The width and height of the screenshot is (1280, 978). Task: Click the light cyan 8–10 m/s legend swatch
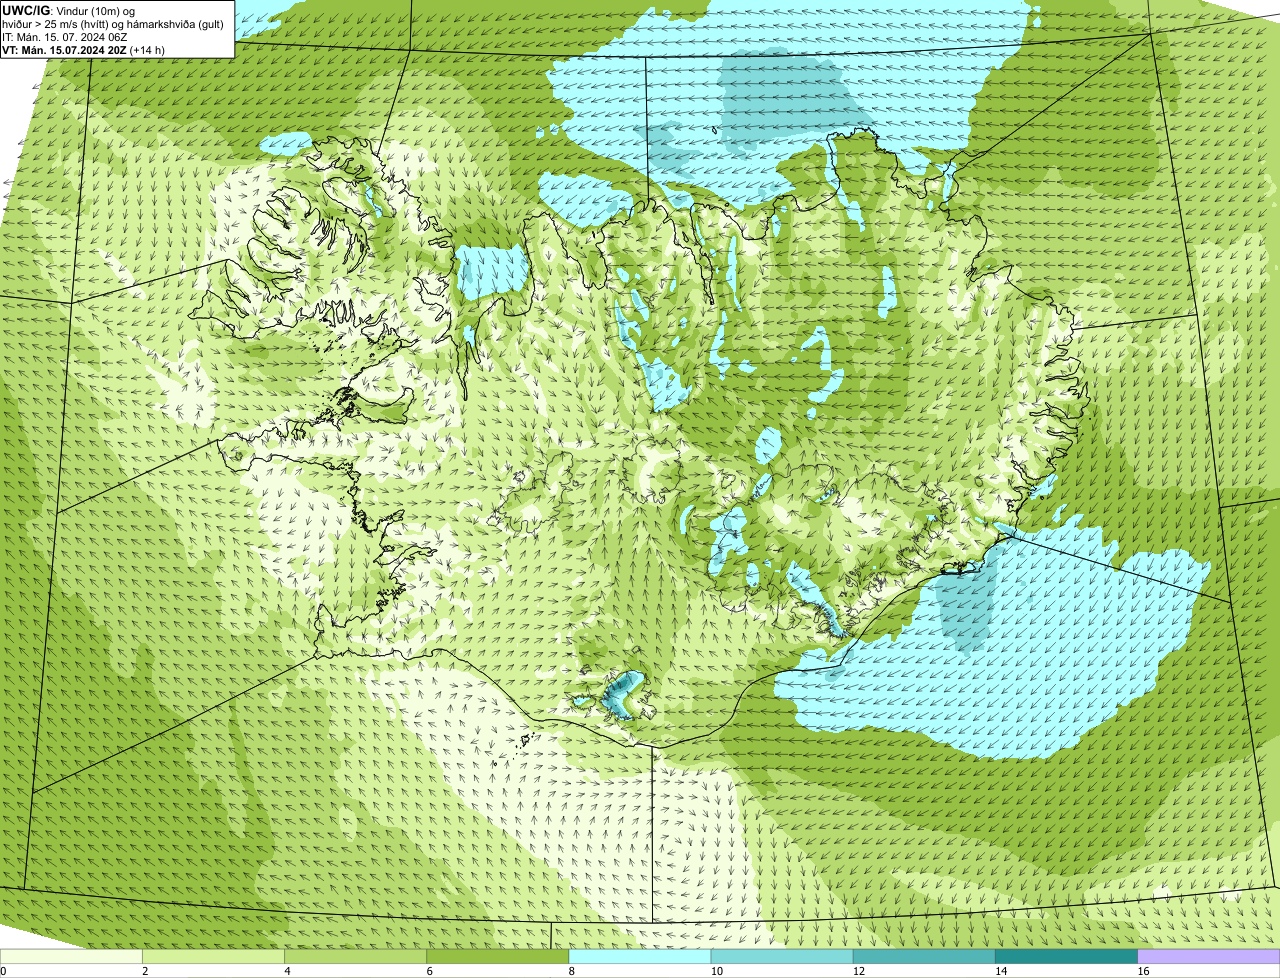(640, 956)
